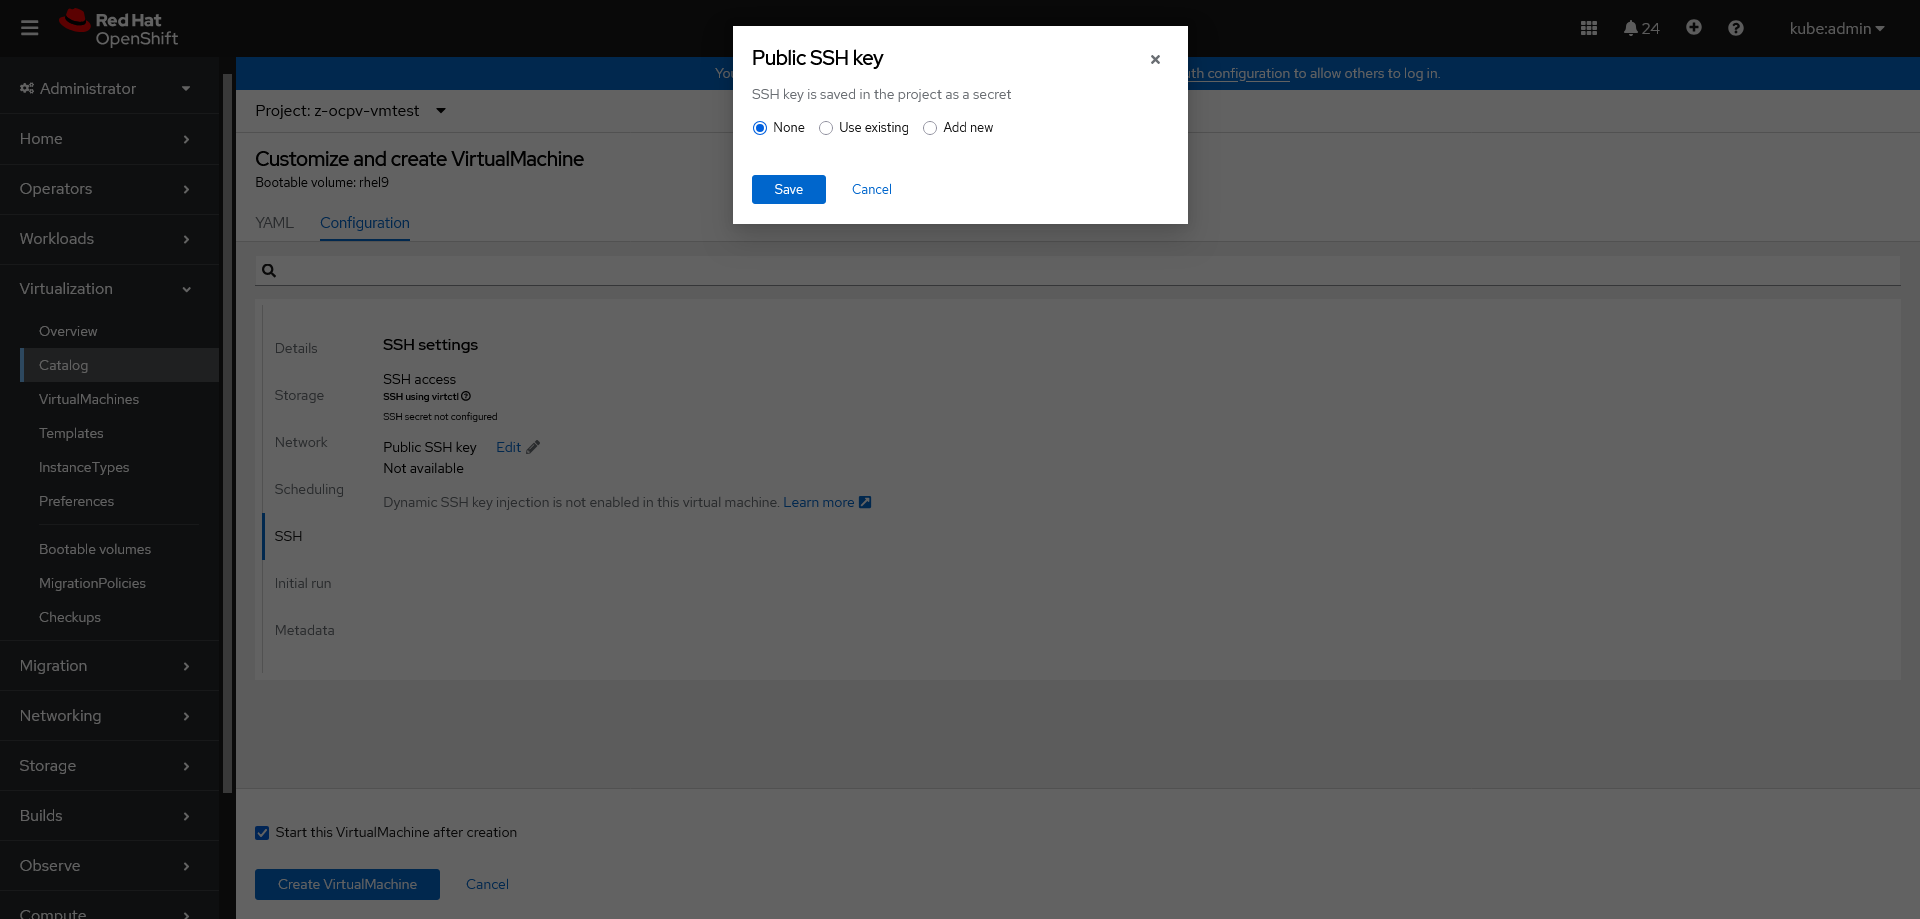Expand the Operators navigation section

coord(110,189)
